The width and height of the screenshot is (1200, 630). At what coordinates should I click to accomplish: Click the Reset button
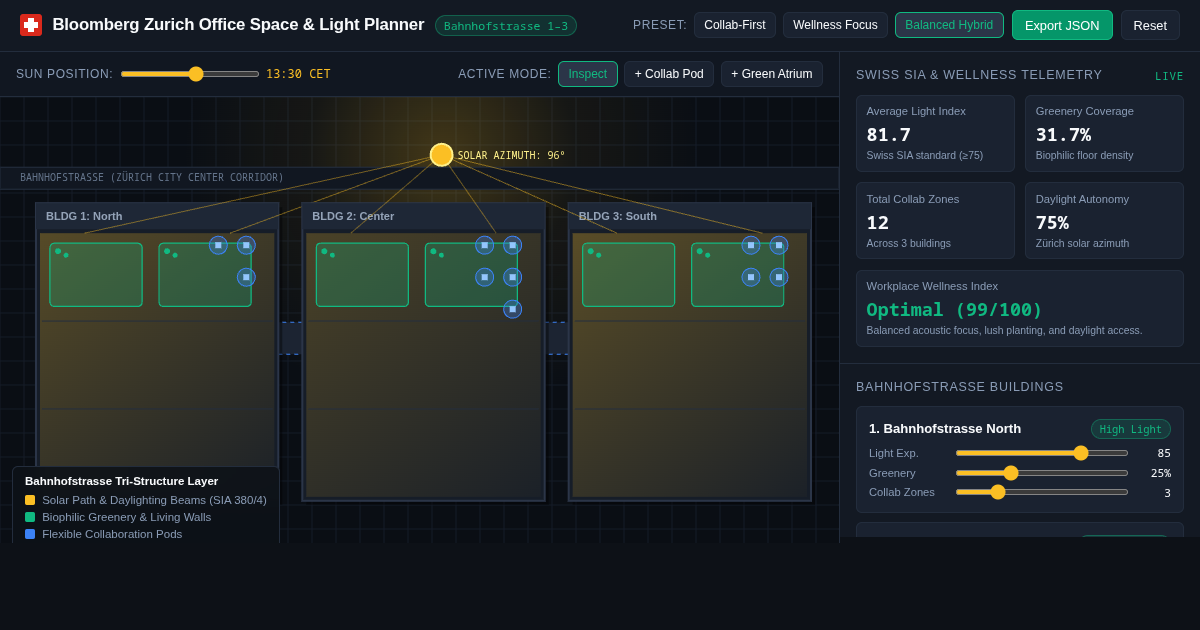(1150, 25)
